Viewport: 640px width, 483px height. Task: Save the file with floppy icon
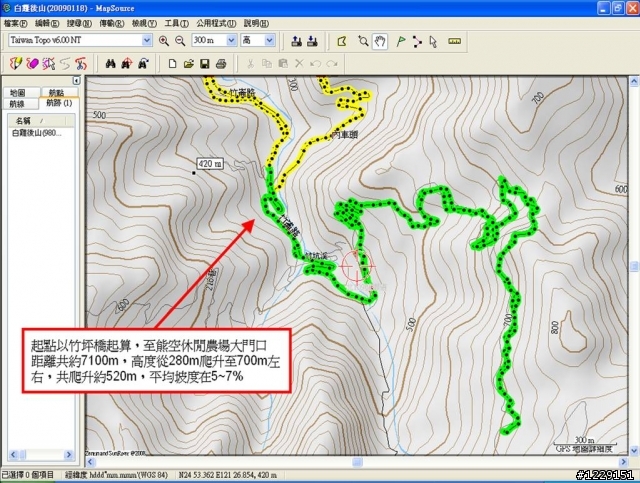click(205, 64)
